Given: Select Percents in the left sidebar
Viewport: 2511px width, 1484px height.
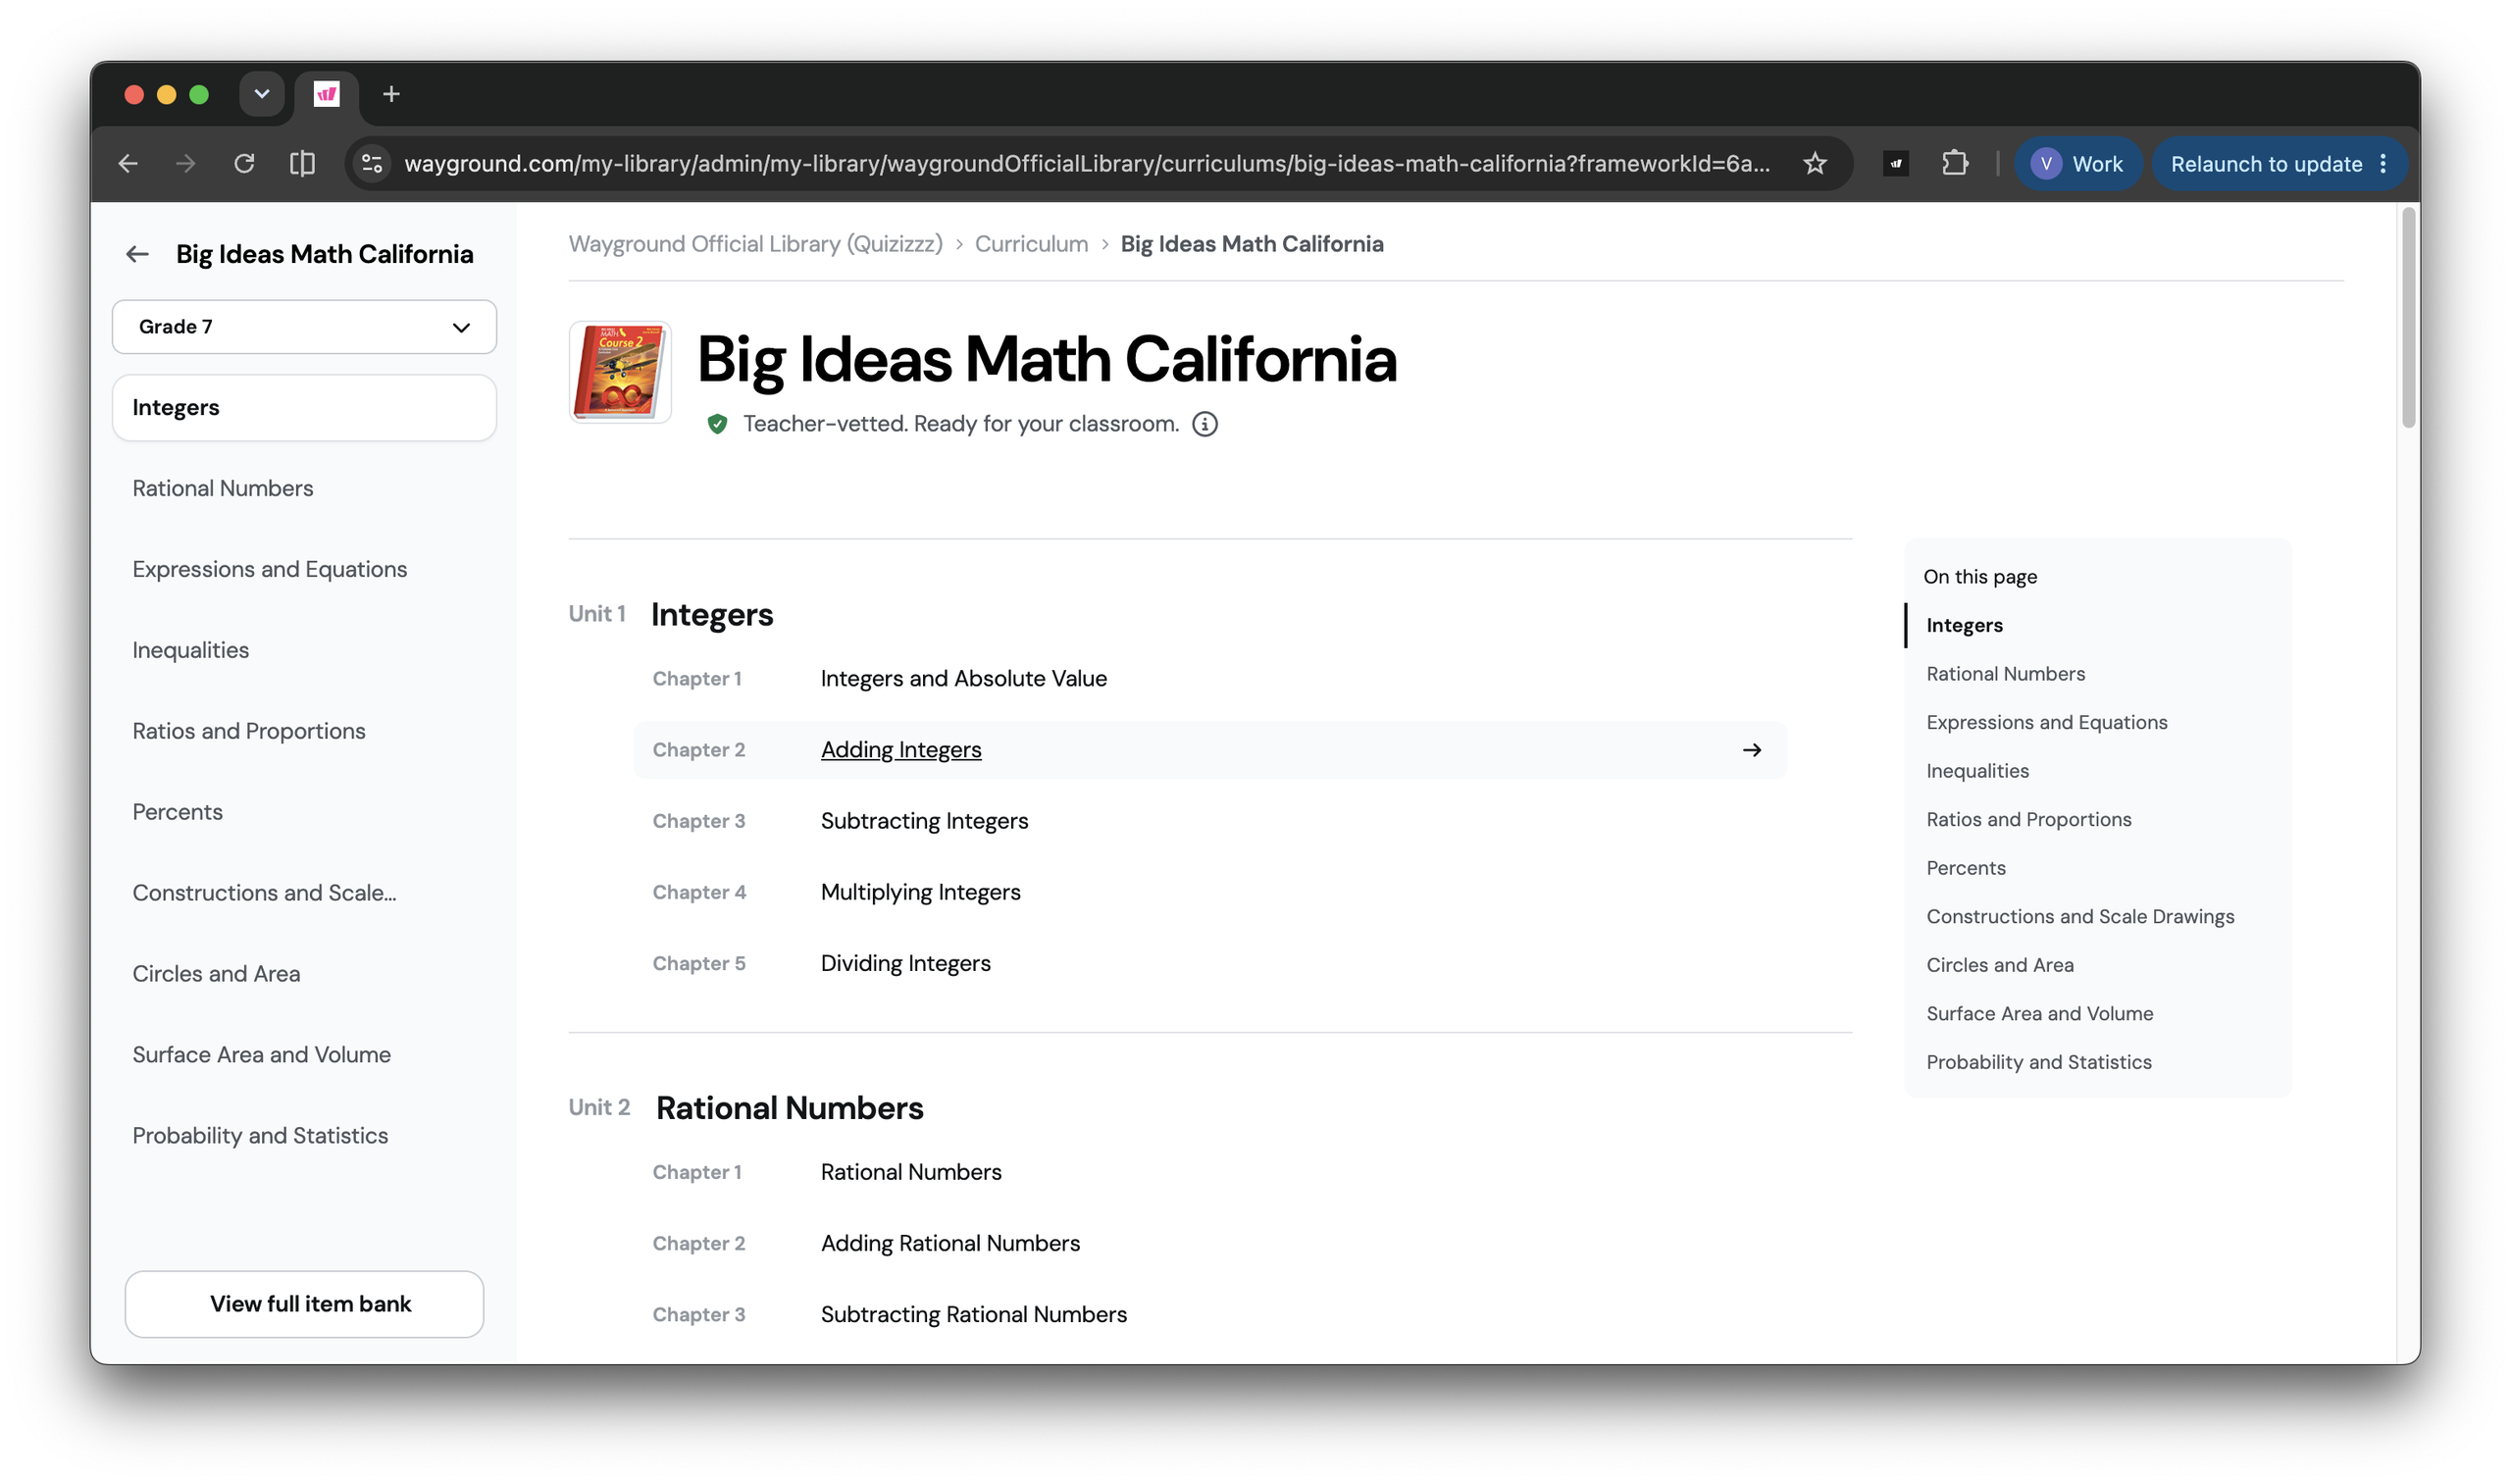Looking at the screenshot, I should [178, 812].
